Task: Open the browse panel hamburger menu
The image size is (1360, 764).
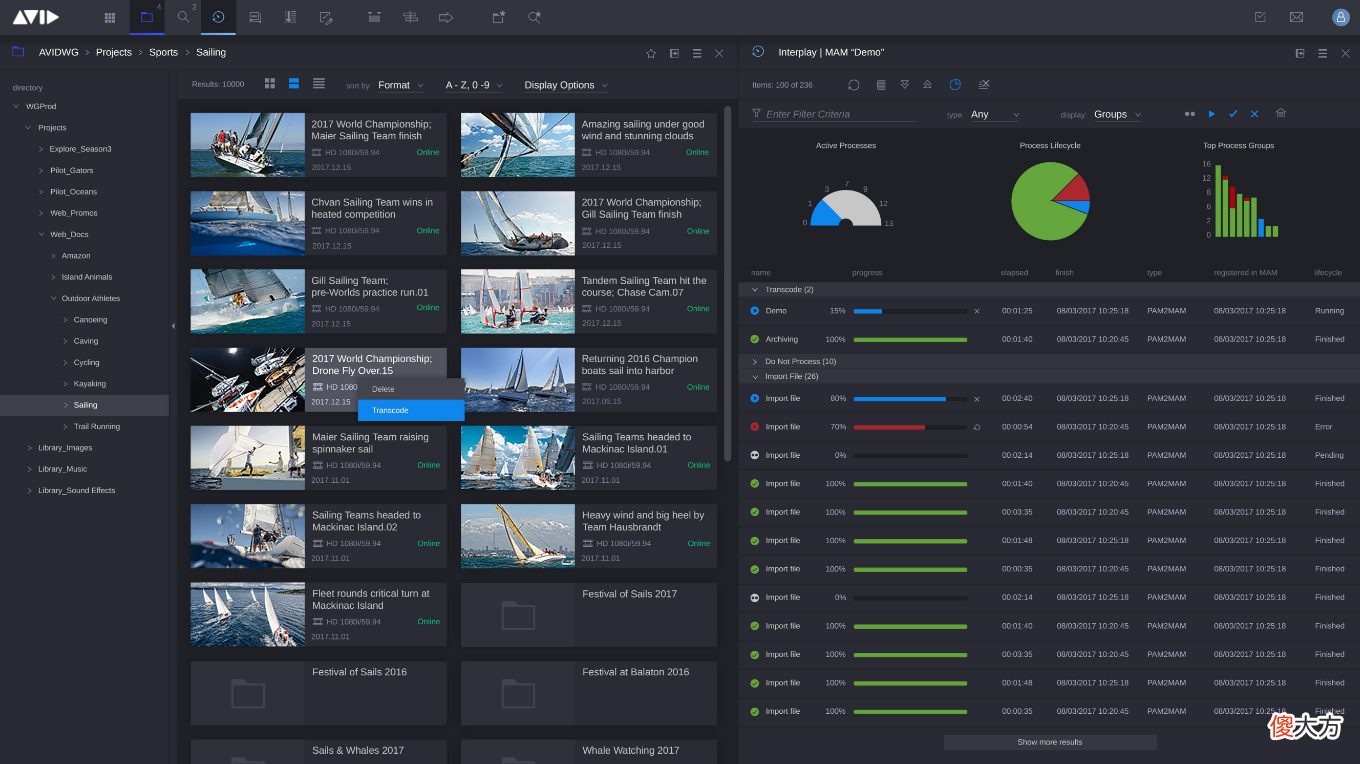Action: pyautogui.click(x=697, y=53)
